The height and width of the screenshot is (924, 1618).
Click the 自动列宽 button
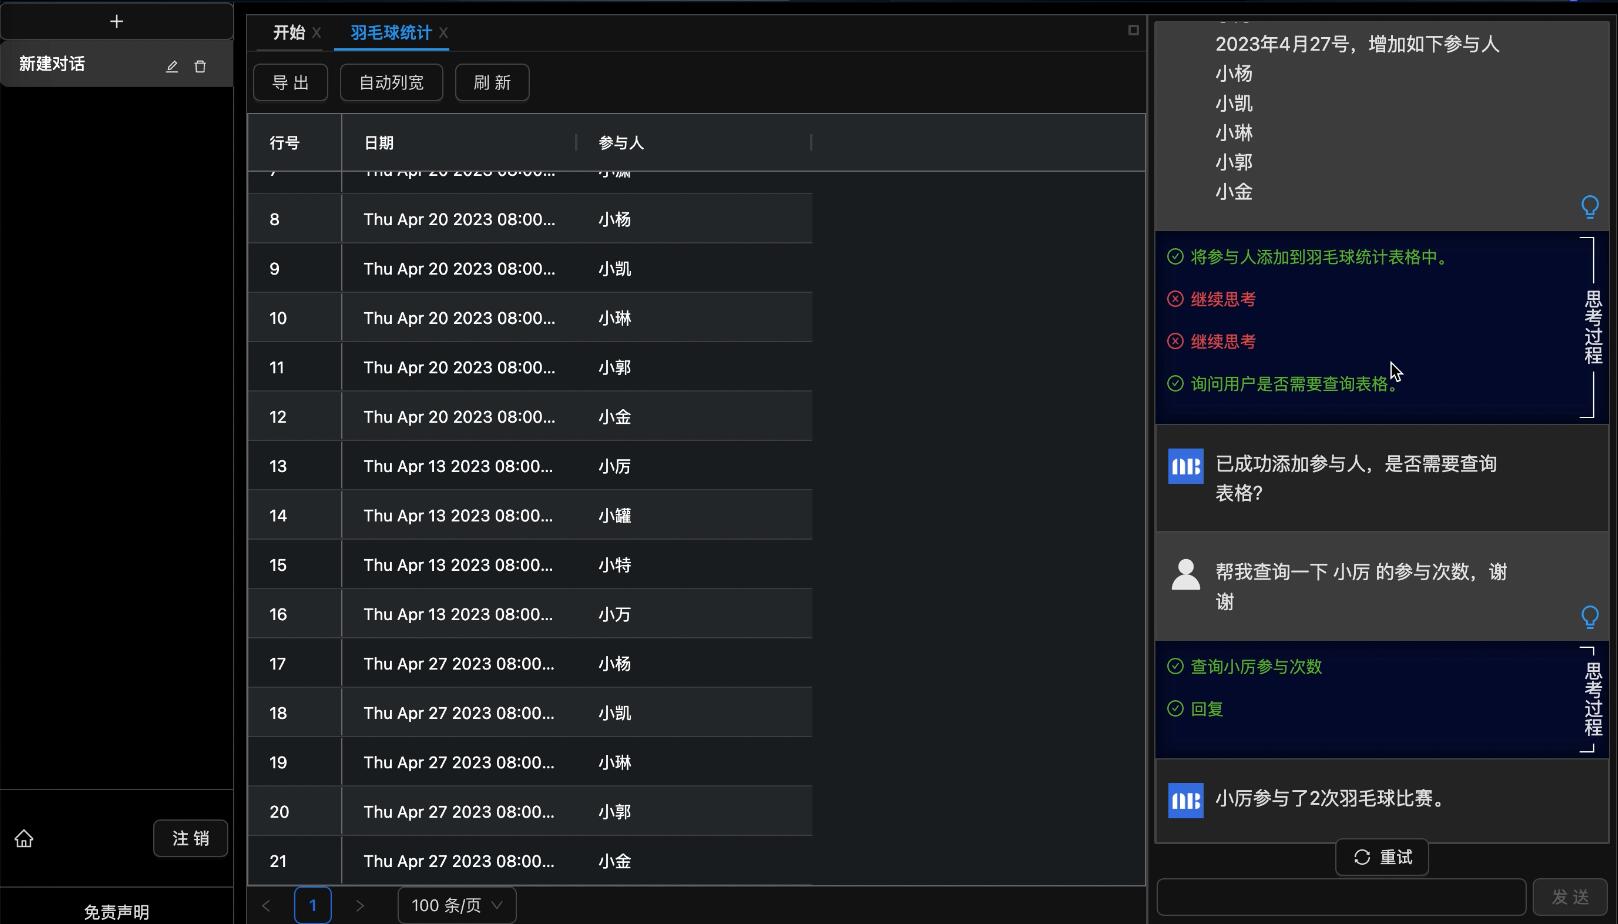point(391,82)
